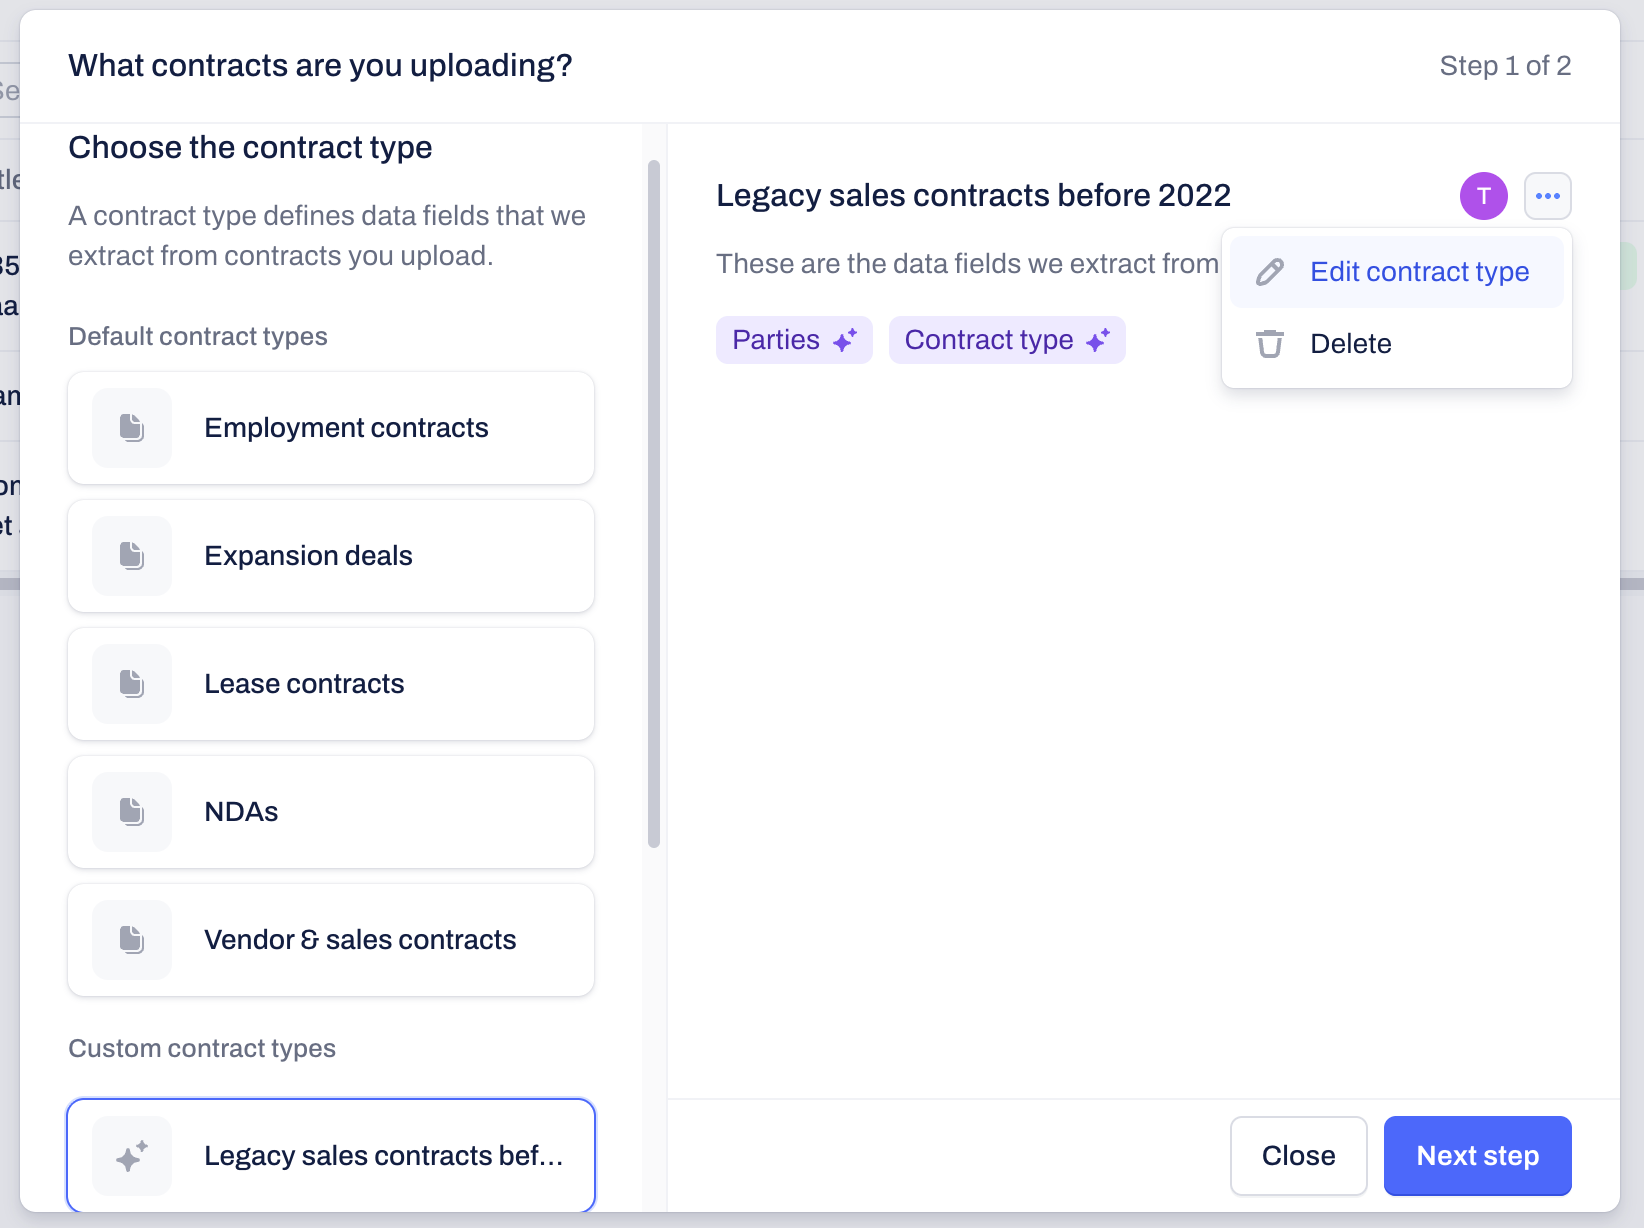
Task: Click the Expansion deals document icon
Action: (132, 556)
